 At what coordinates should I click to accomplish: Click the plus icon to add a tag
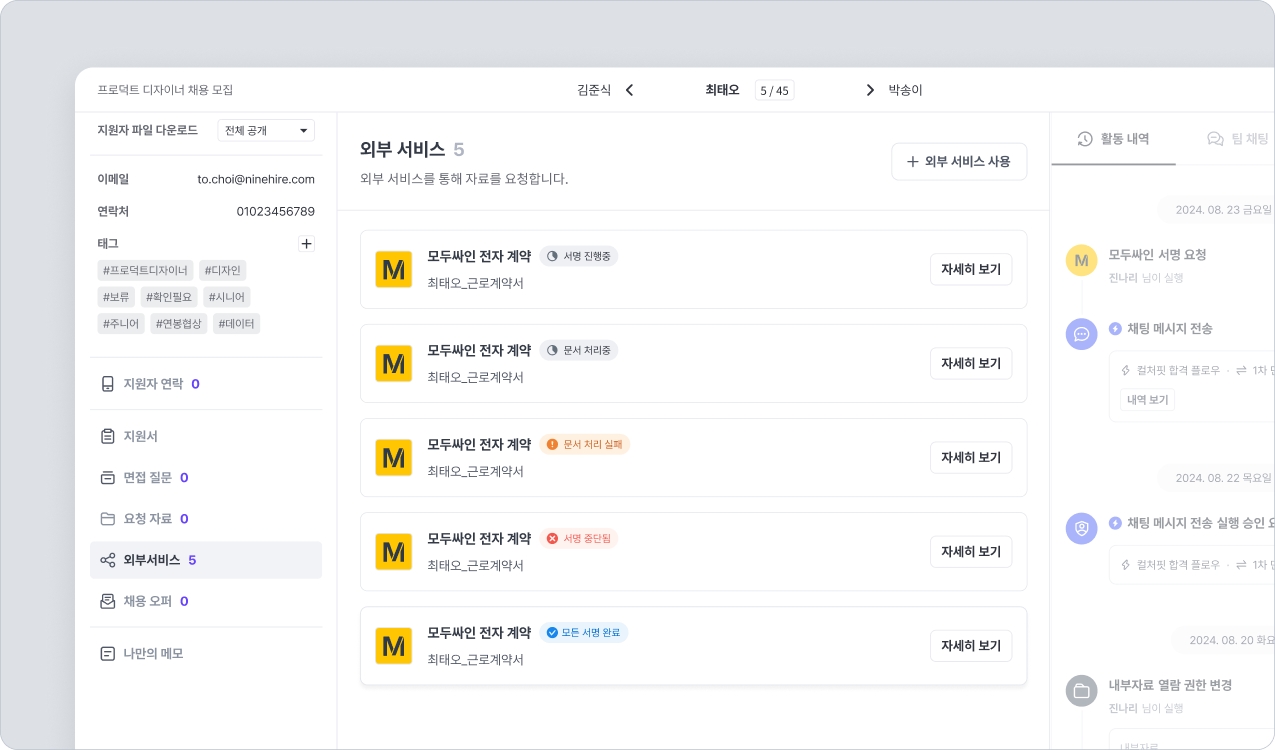(307, 244)
